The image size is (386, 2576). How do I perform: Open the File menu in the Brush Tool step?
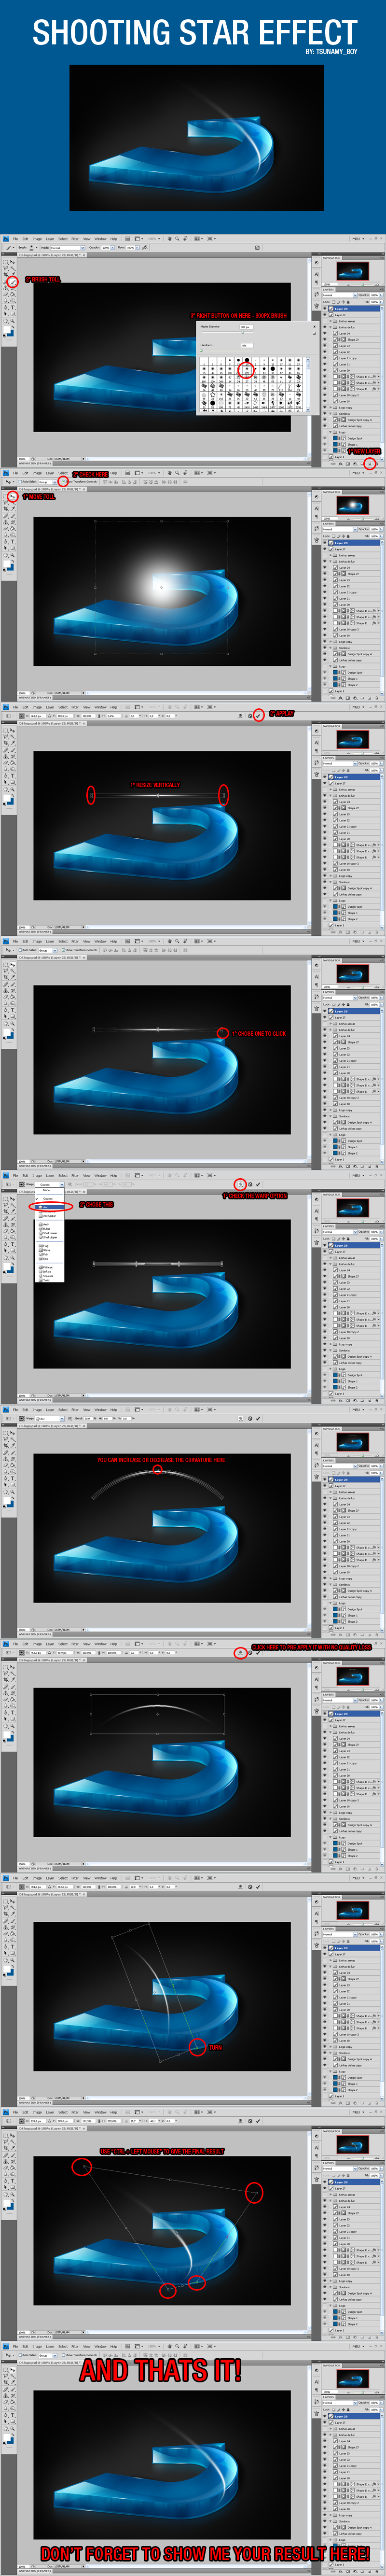[x=15, y=239]
